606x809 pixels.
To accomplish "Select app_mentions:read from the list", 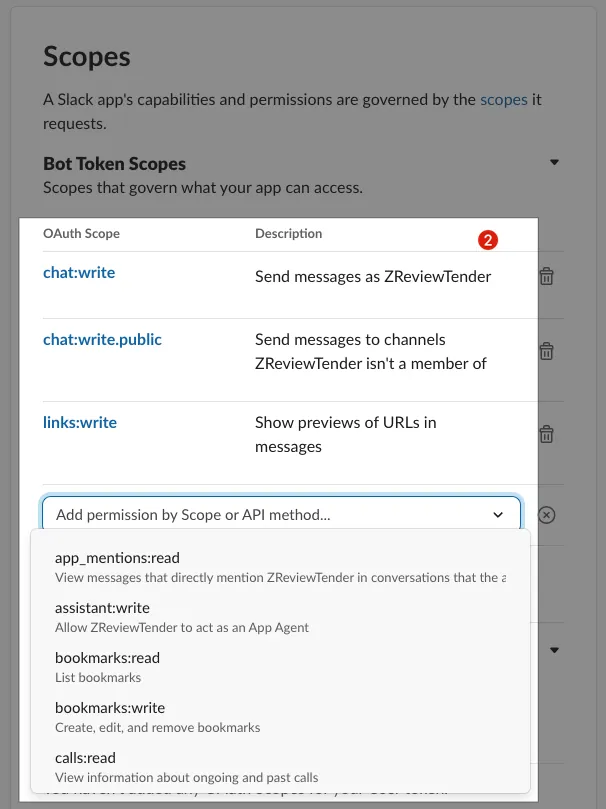I will tap(280, 567).
